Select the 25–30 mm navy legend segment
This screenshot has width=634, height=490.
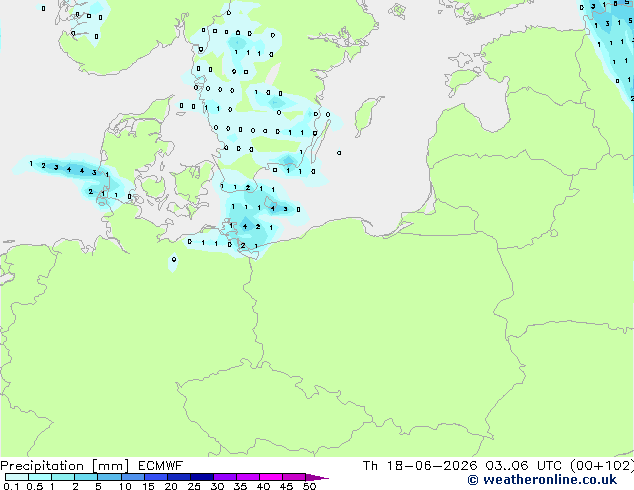click(x=201, y=477)
